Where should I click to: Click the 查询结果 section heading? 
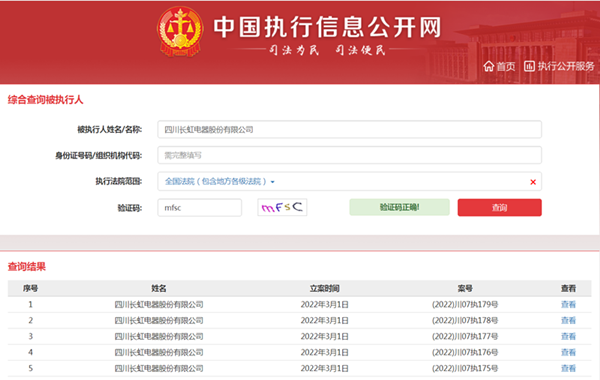(26, 267)
